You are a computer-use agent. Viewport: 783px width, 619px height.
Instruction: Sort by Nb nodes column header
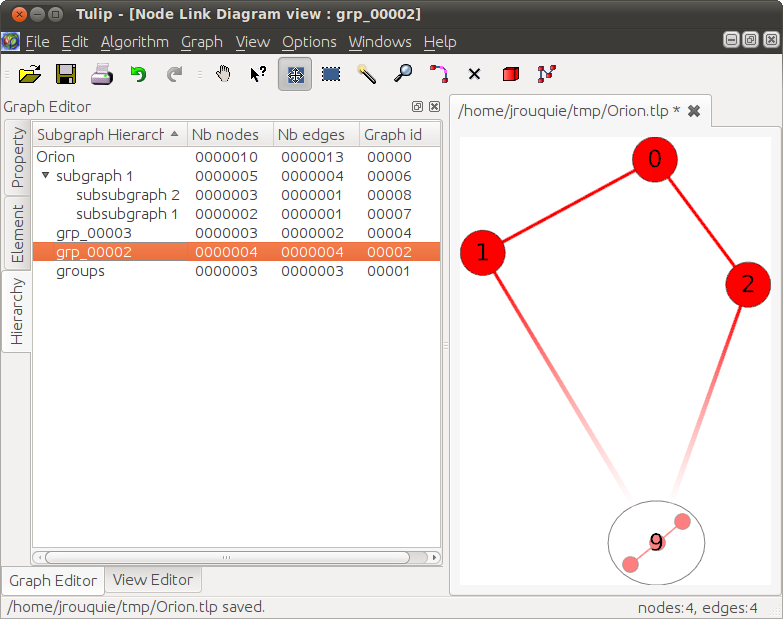click(x=230, y=134)
